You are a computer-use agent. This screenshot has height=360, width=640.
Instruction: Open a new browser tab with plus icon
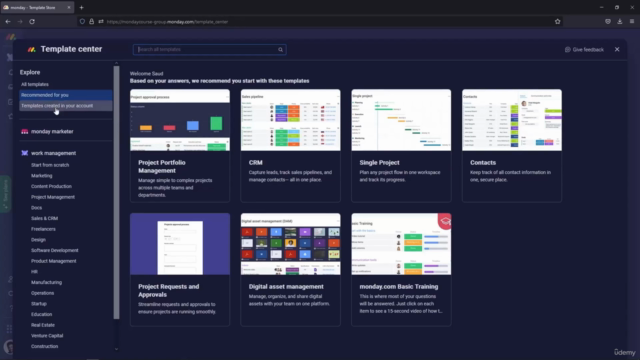point(82,7)
